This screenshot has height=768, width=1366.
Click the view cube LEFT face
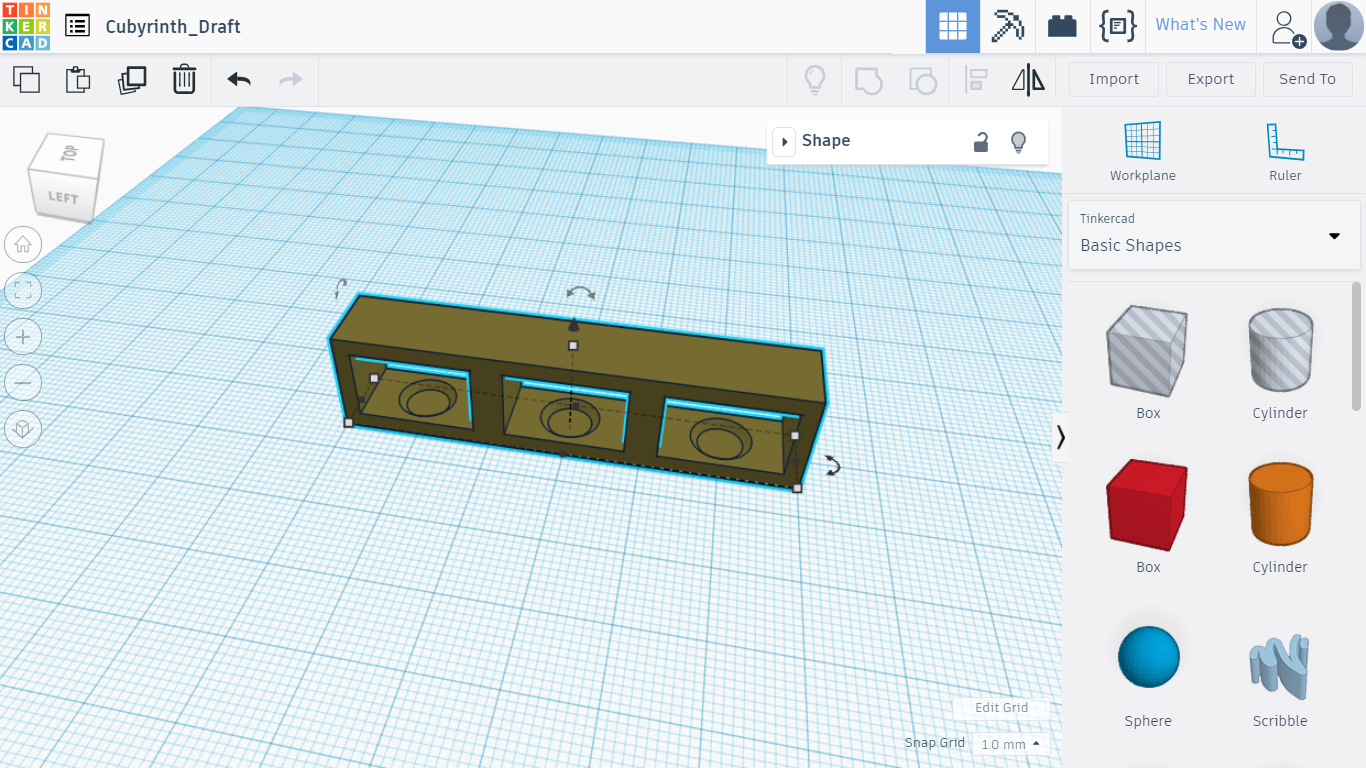pyautogui.click(x=62, y=196)
